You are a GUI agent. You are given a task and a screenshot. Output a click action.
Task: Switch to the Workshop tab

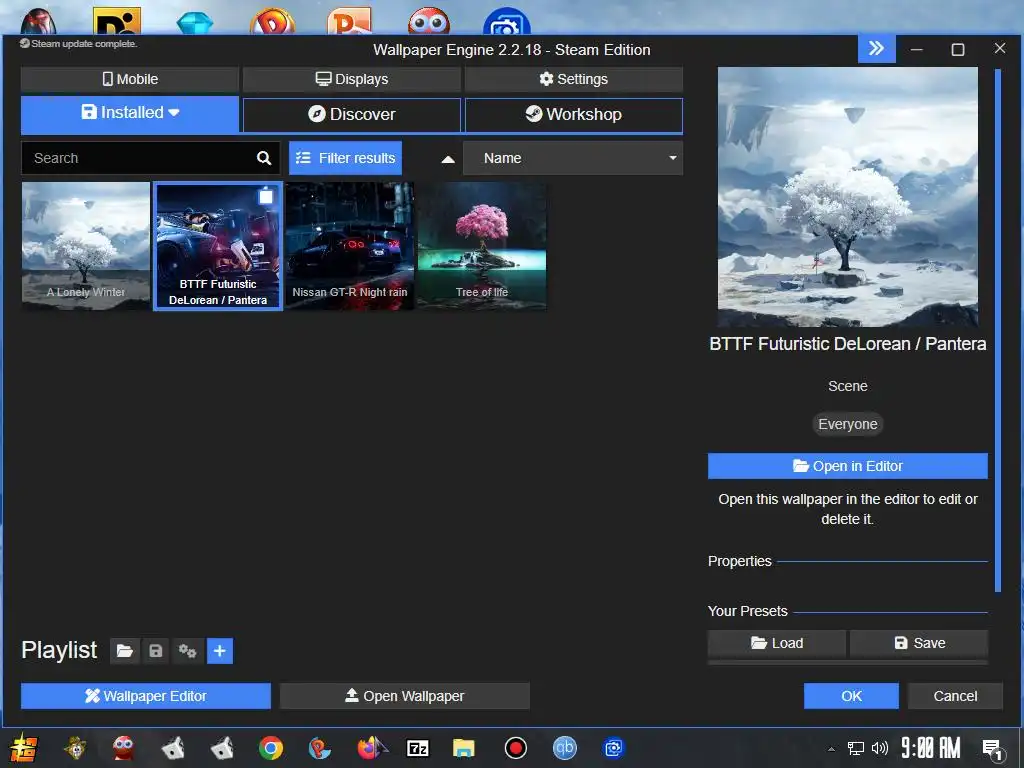click(573, 114)
